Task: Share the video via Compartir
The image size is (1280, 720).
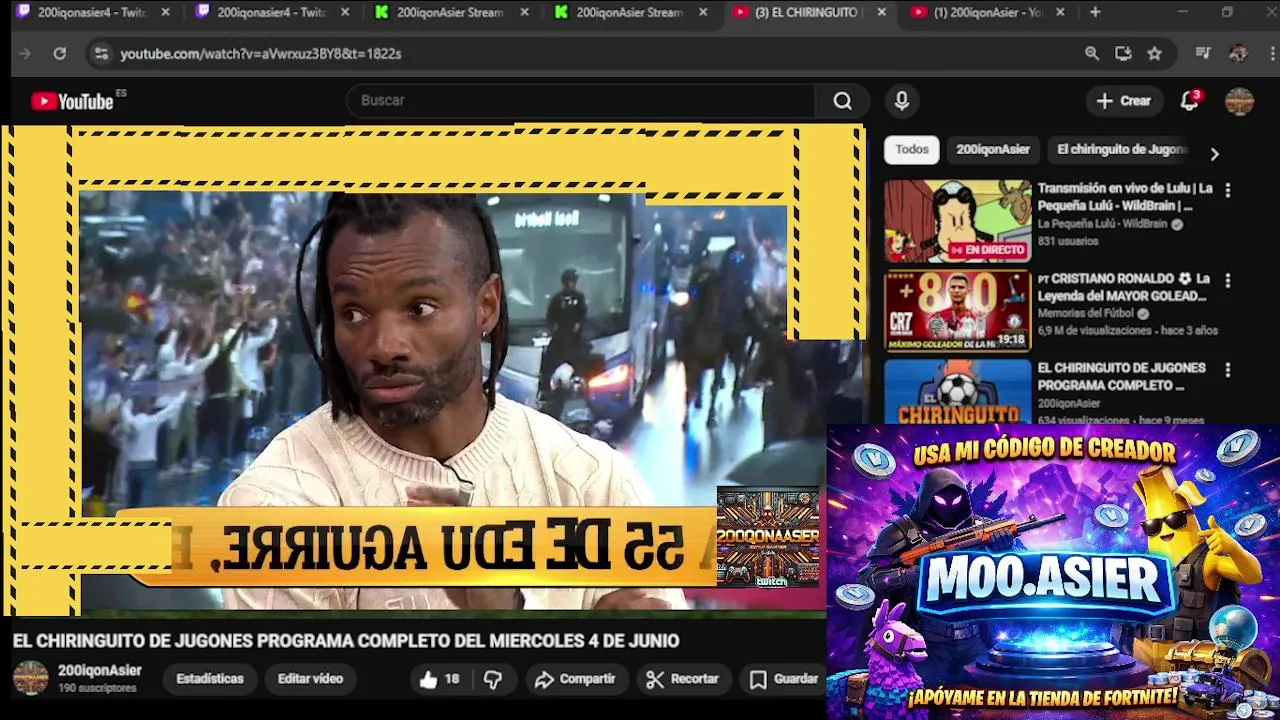Action: coord(575,679)
